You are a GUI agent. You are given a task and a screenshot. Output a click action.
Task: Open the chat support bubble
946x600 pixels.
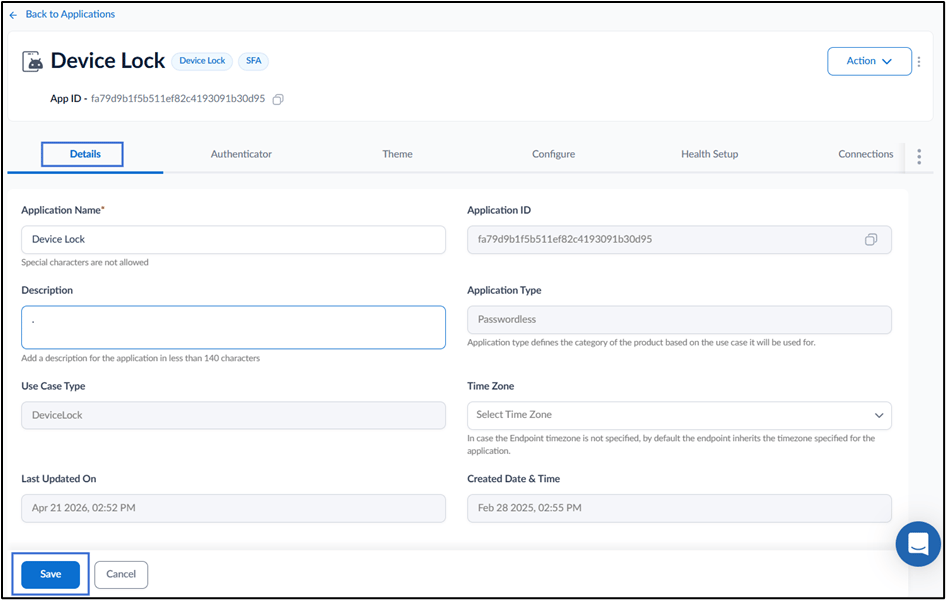coord(918,544)
